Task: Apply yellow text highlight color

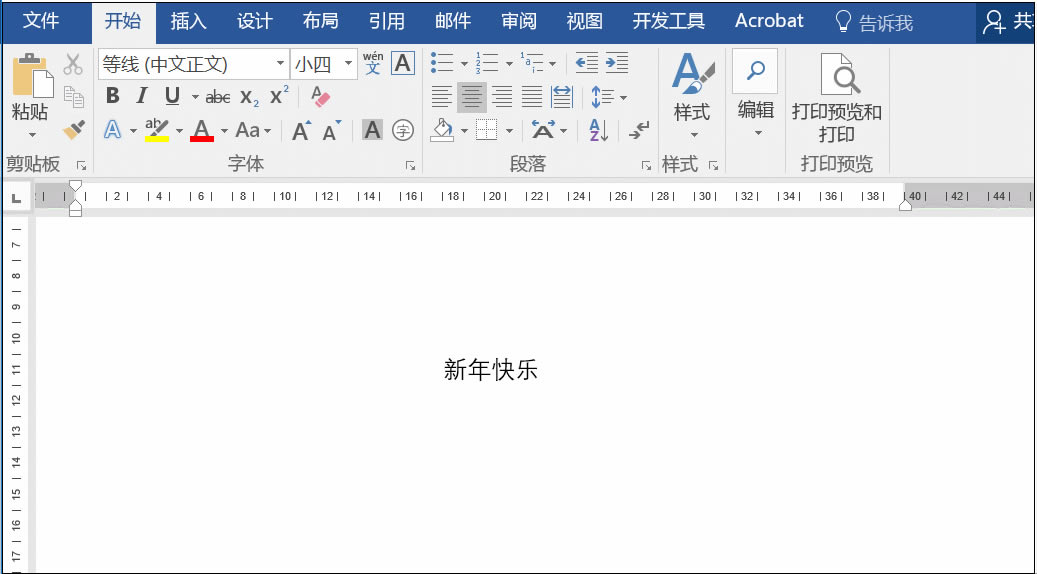Action: (157, 130)
